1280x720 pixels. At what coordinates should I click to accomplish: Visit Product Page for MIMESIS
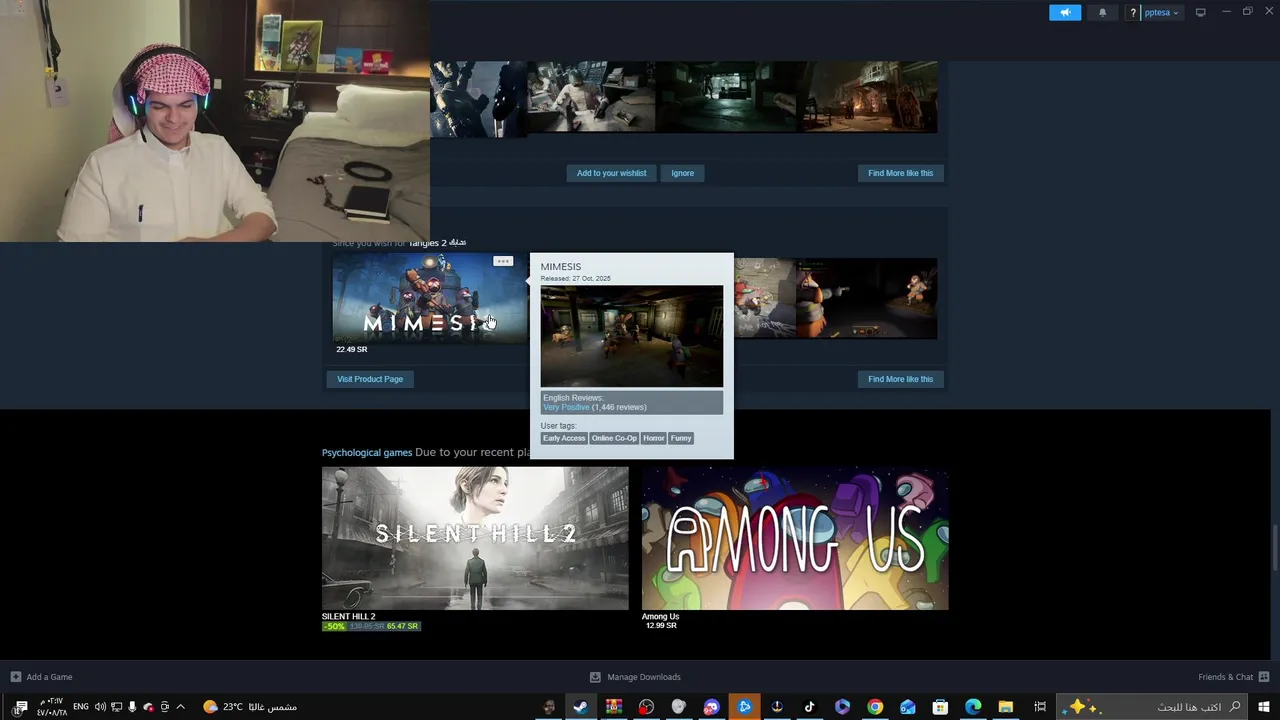click(370, 379)
